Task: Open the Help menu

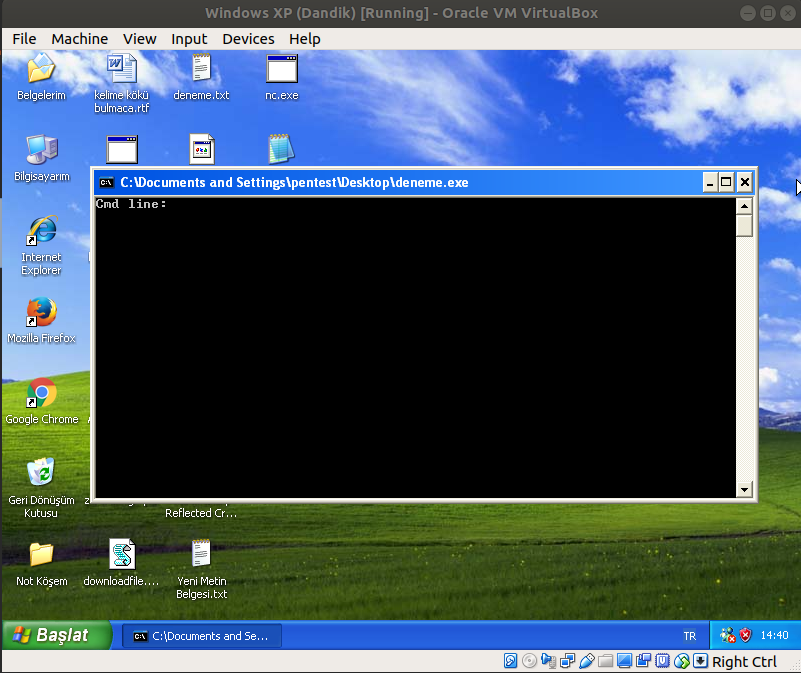Action: (x=304, y=39)
